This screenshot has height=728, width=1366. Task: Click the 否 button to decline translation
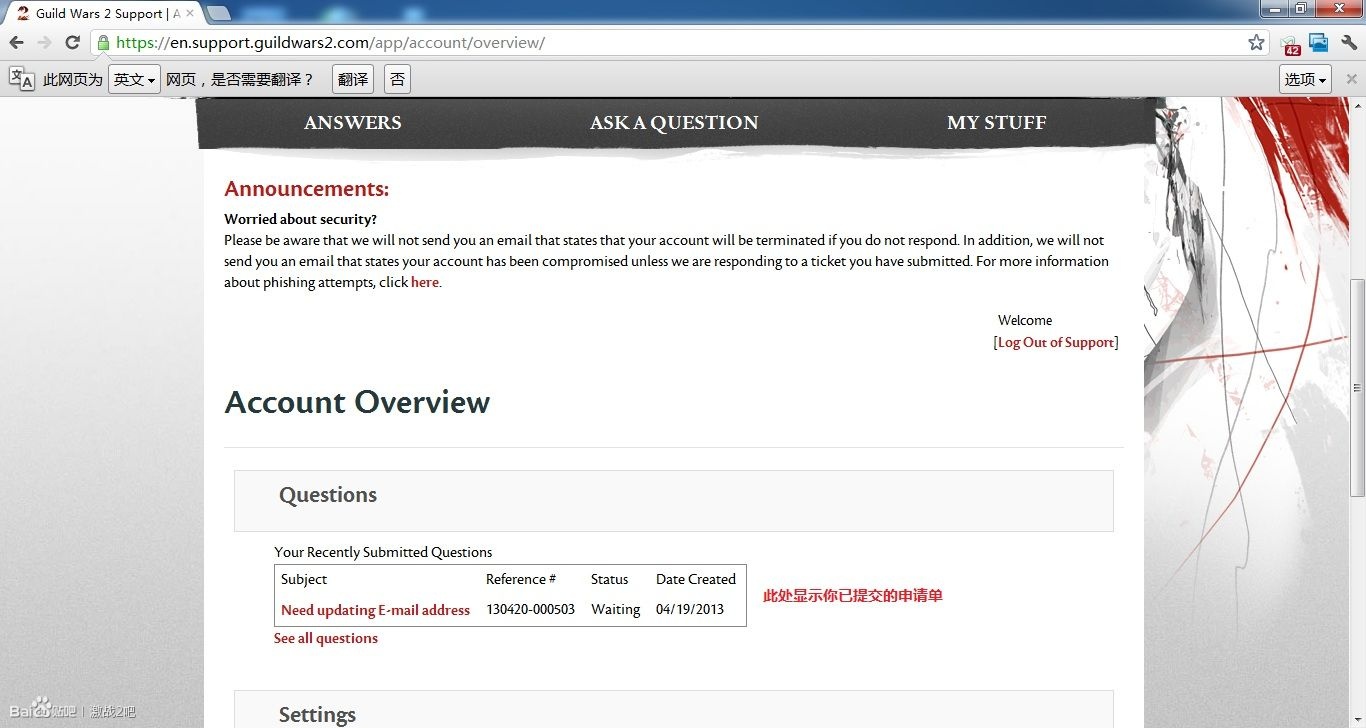397,79
